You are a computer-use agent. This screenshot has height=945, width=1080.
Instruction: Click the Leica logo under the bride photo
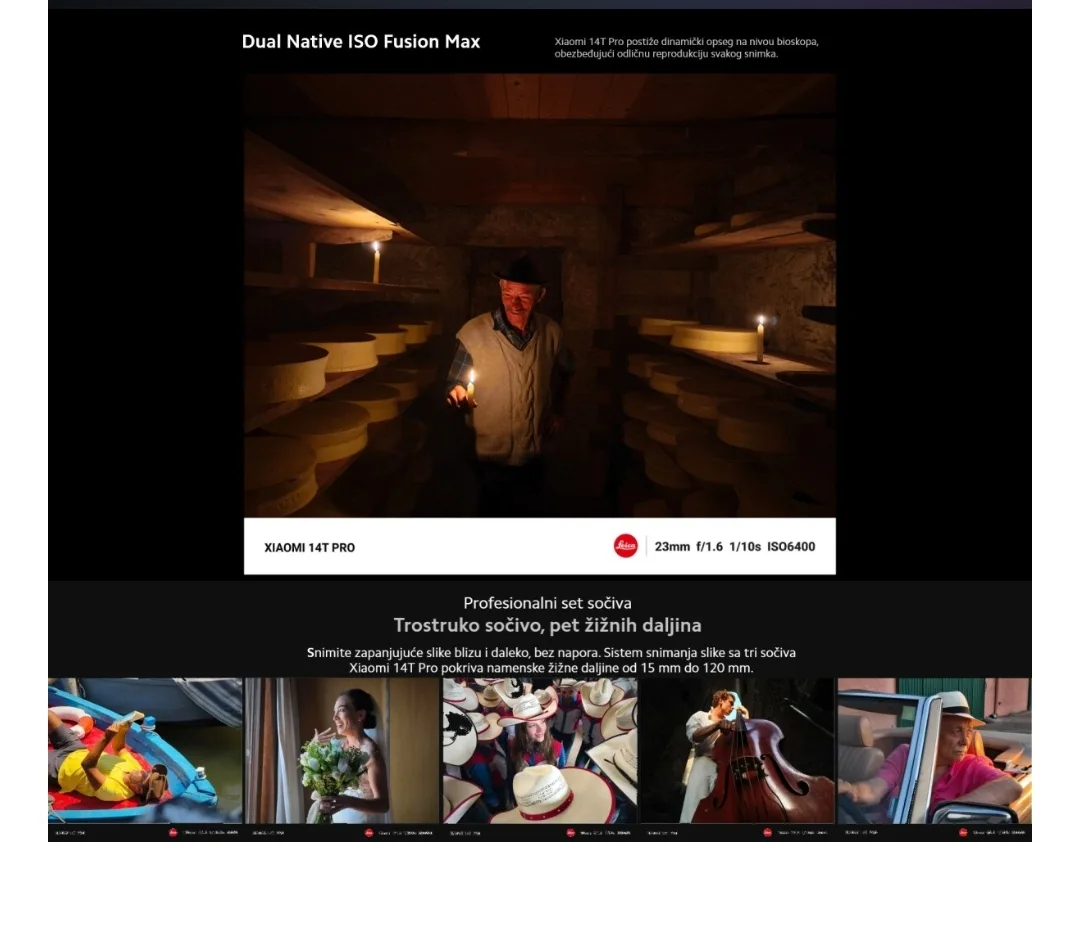[369, 832]
